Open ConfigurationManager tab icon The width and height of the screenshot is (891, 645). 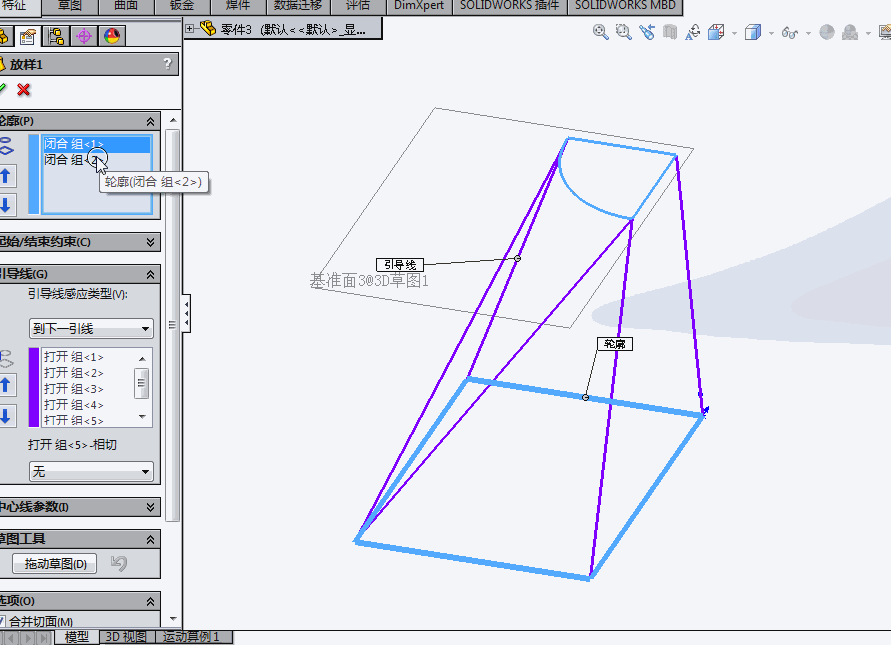click(56, 37)
